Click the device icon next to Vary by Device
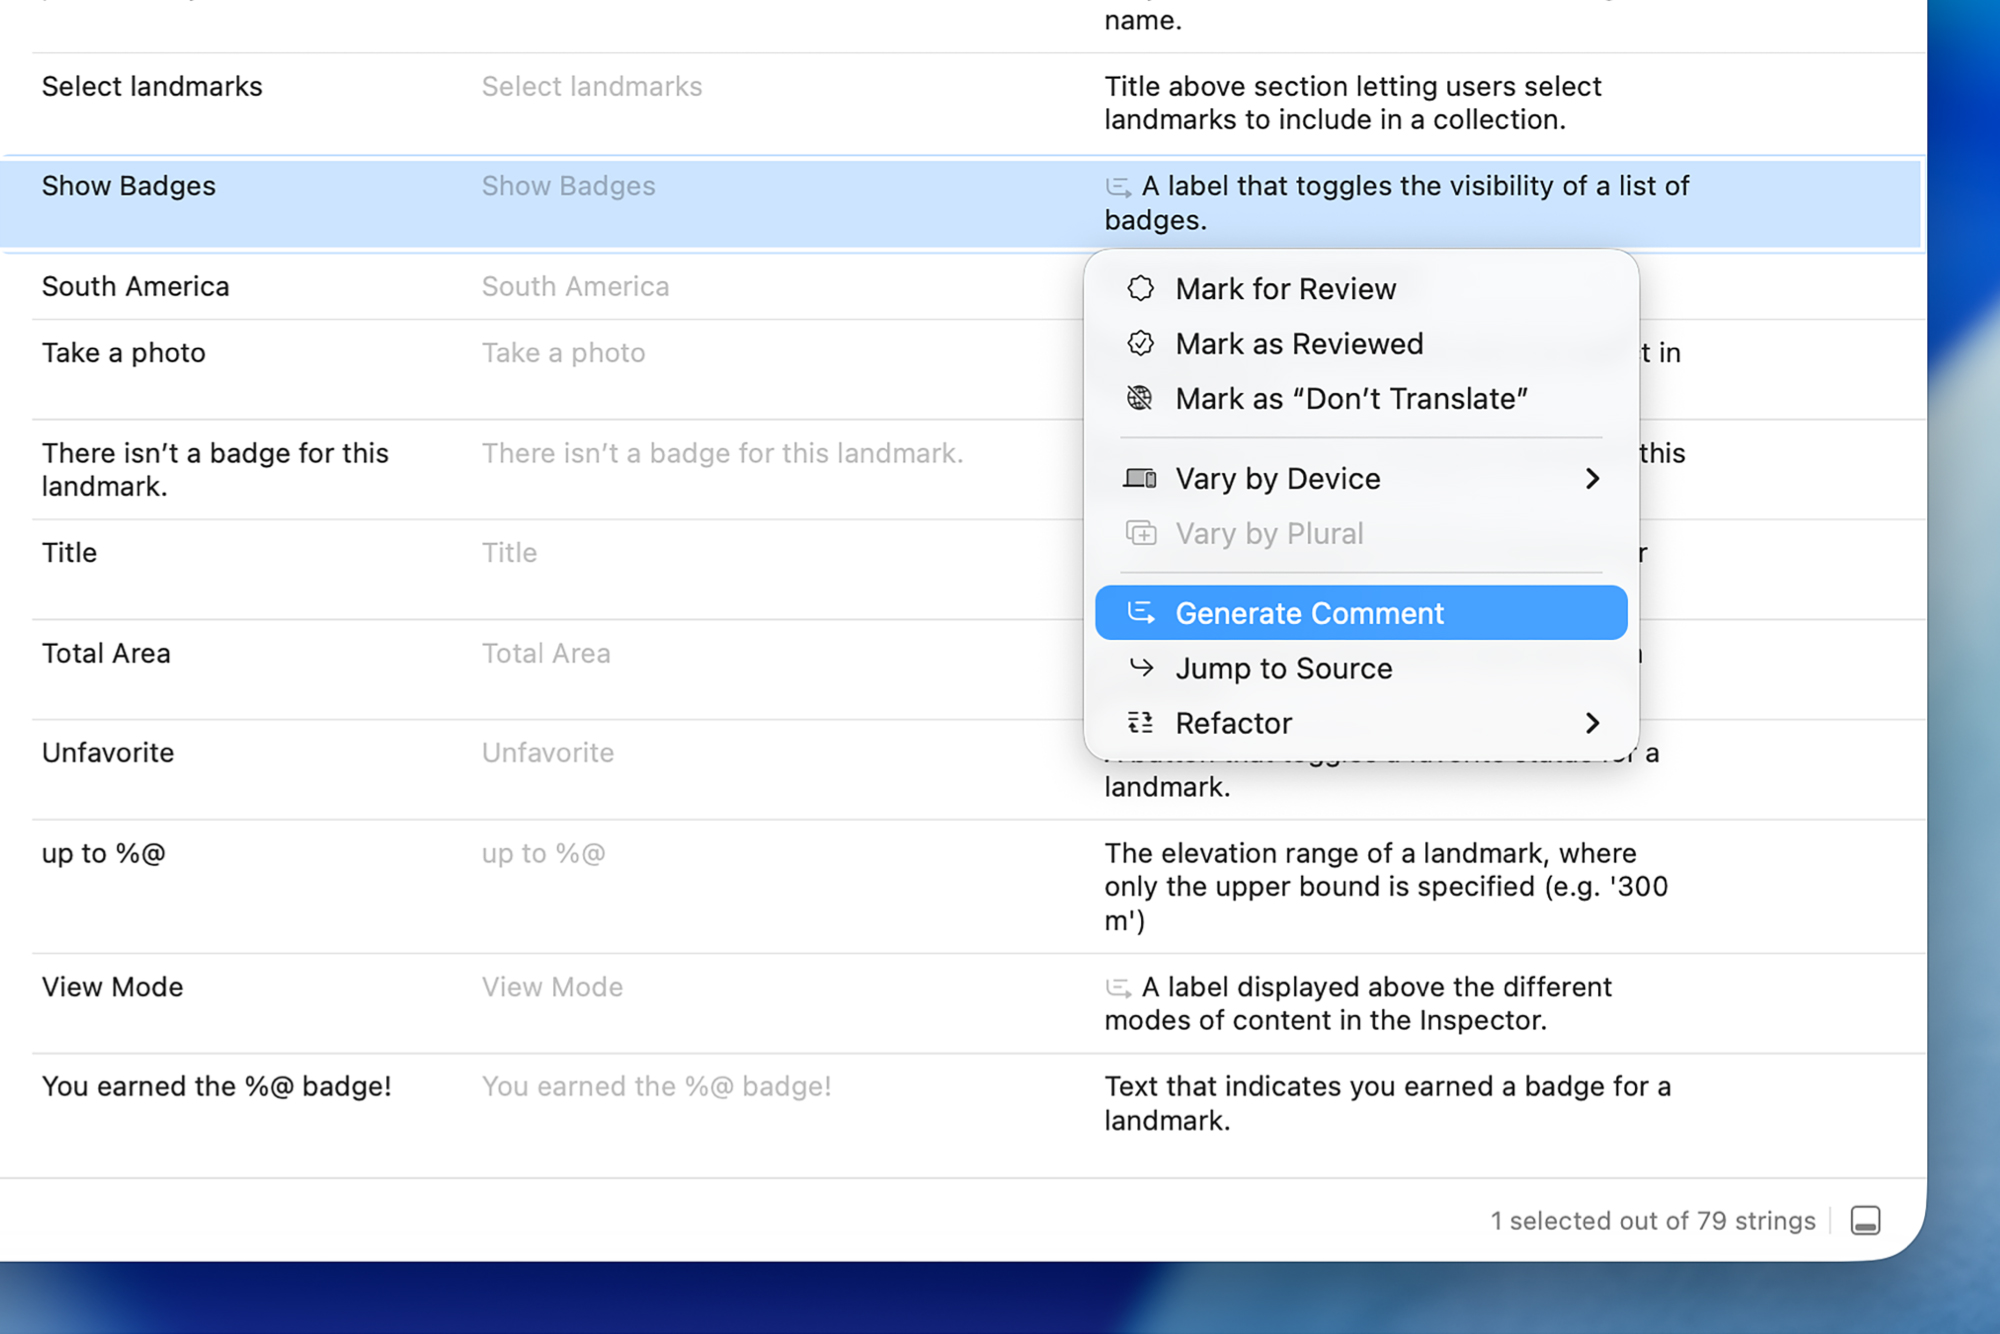 1141,478
